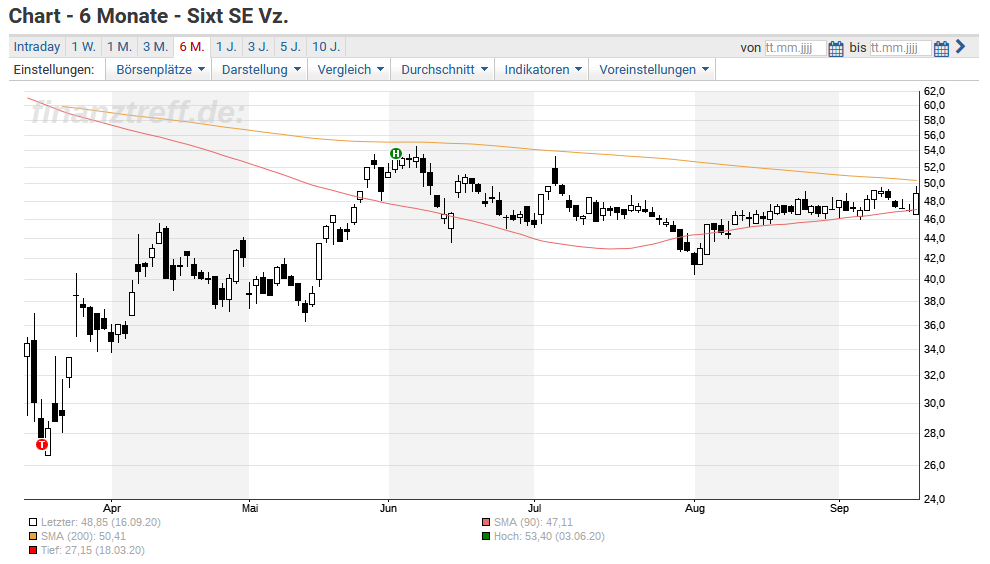This screenshot has width=990, height=564.
Task: Open the Indikatoren dropdown menu
Action: coord(542,69)
